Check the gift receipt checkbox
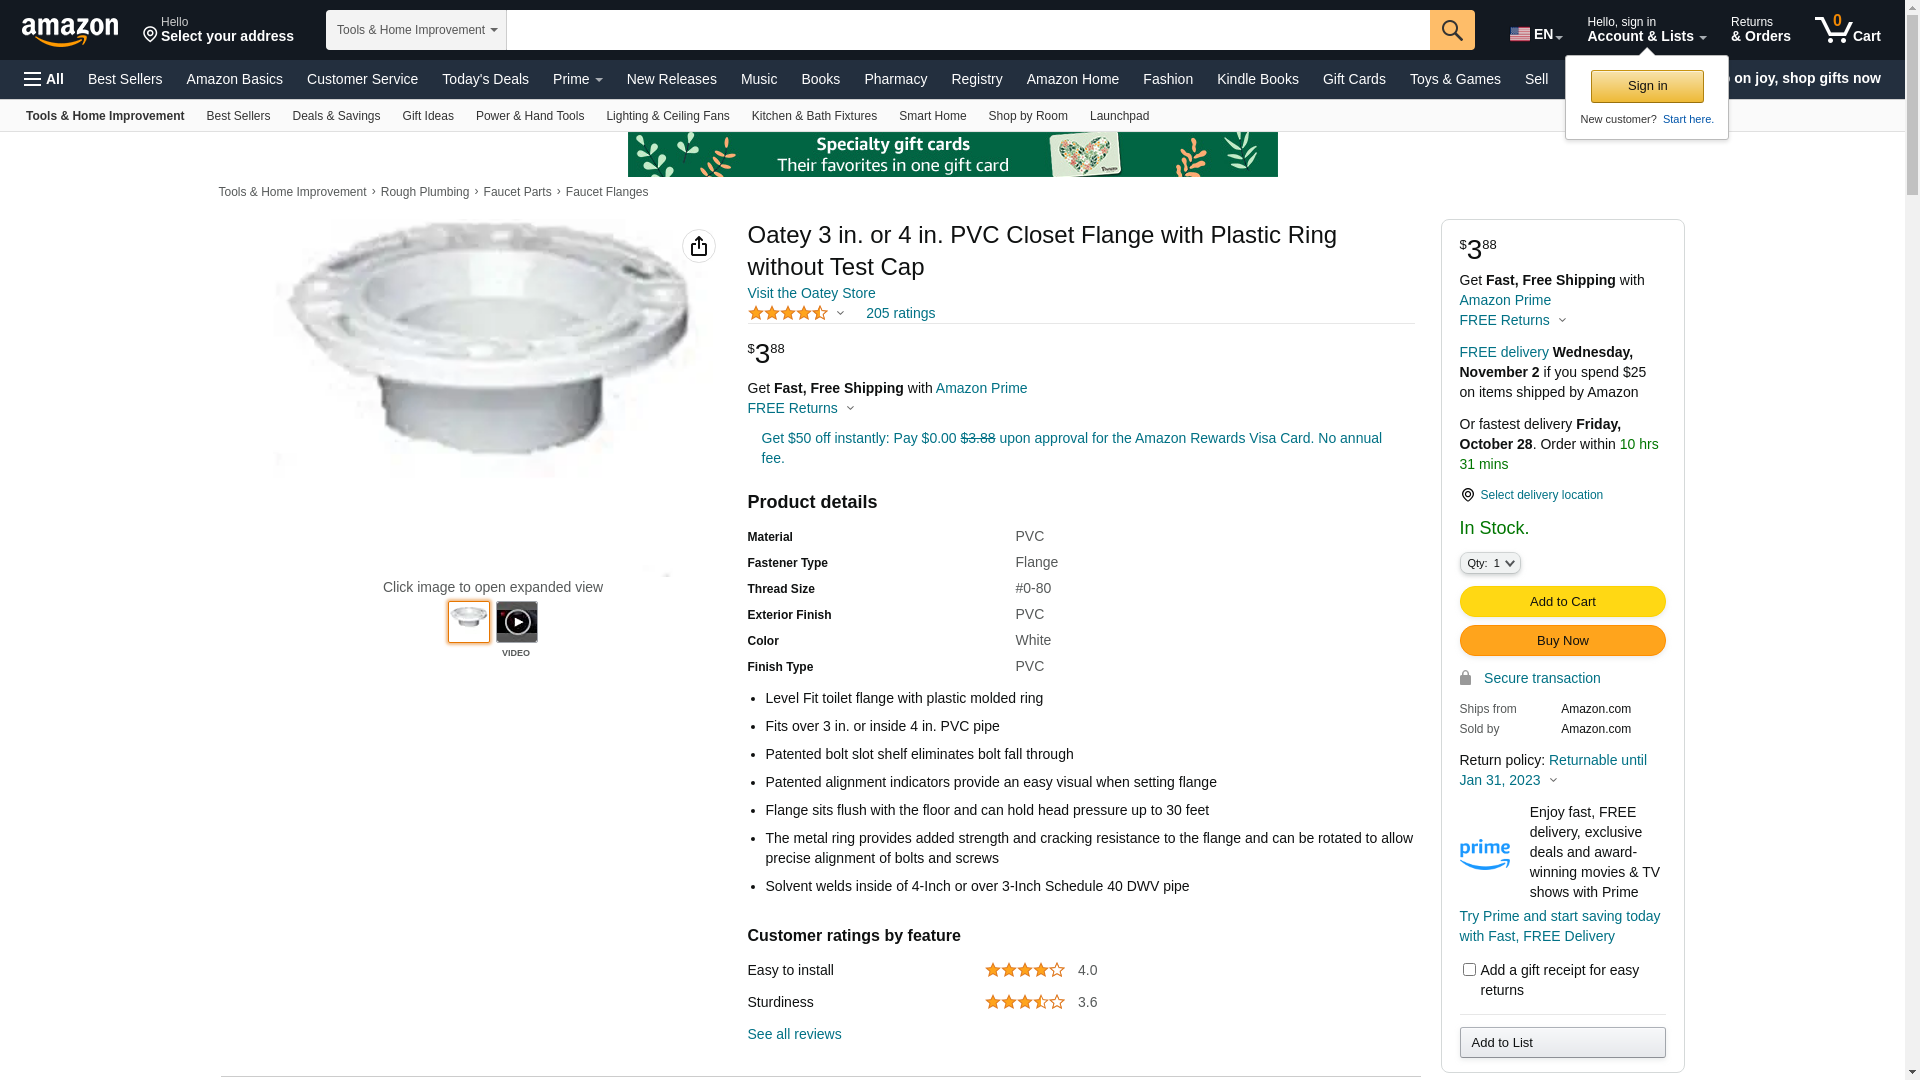The width and height of the screenshot is (1920, 1080). tap(1469, 969)
